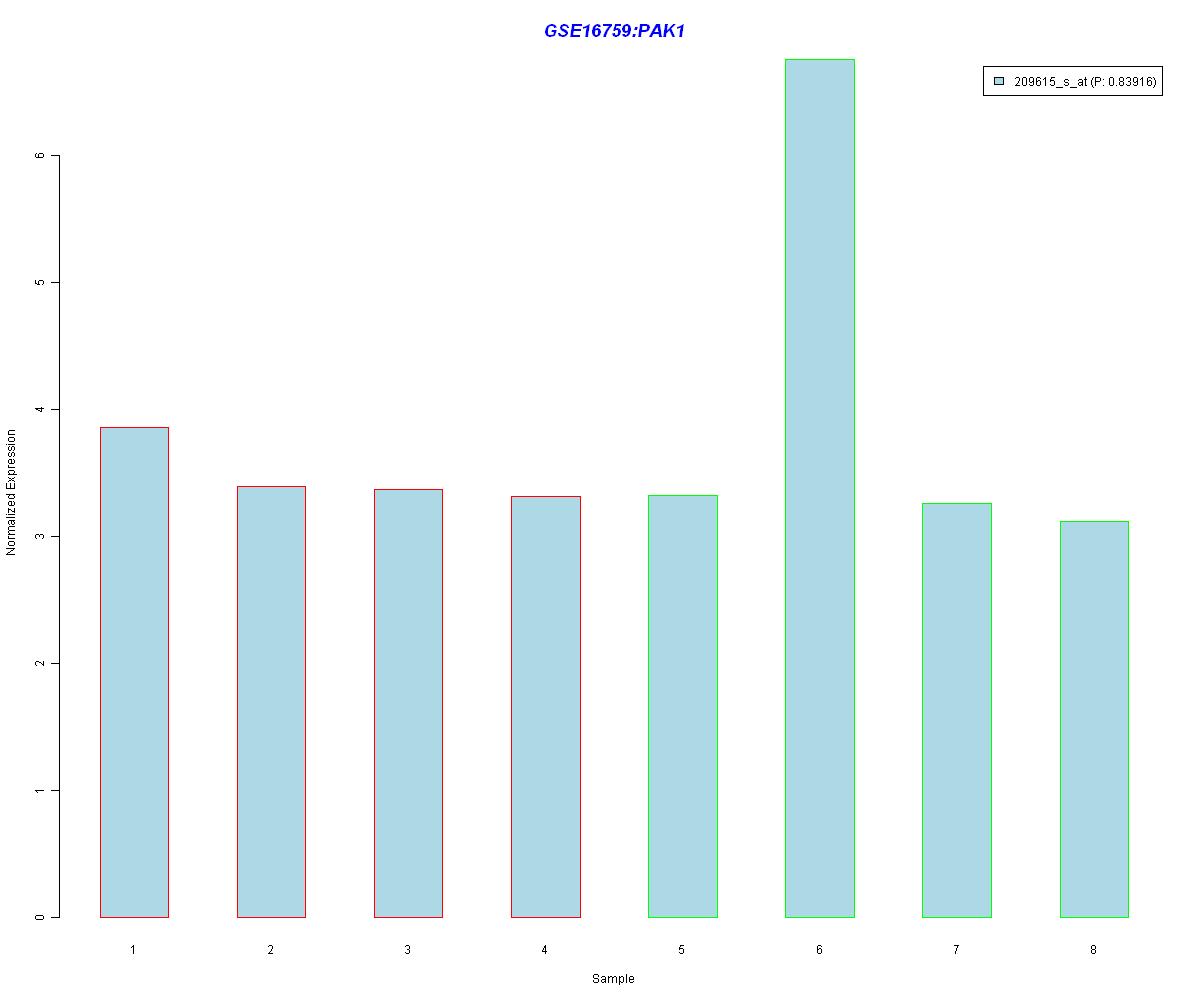Select the bar for sample 5

[682, 706]
